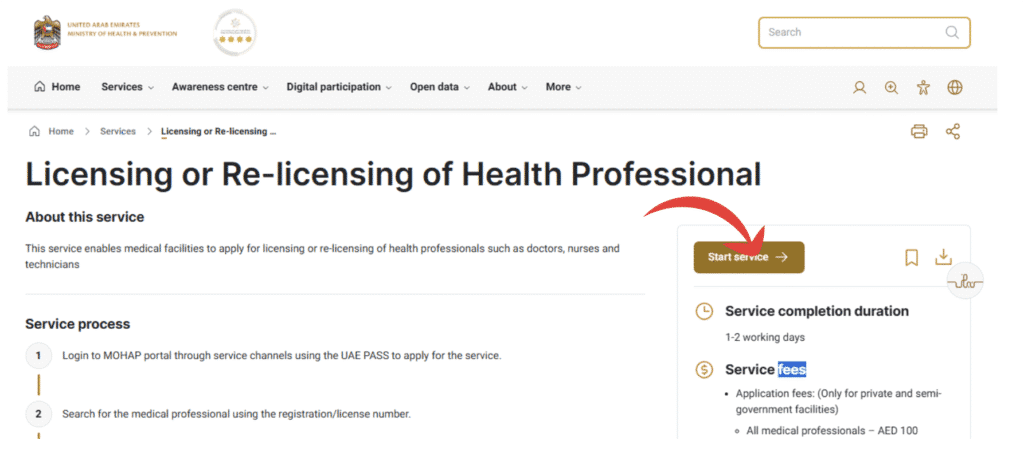Go to Home in navigation bar
Viewport: 1024px width, 472px height.
tap(57, 87)
